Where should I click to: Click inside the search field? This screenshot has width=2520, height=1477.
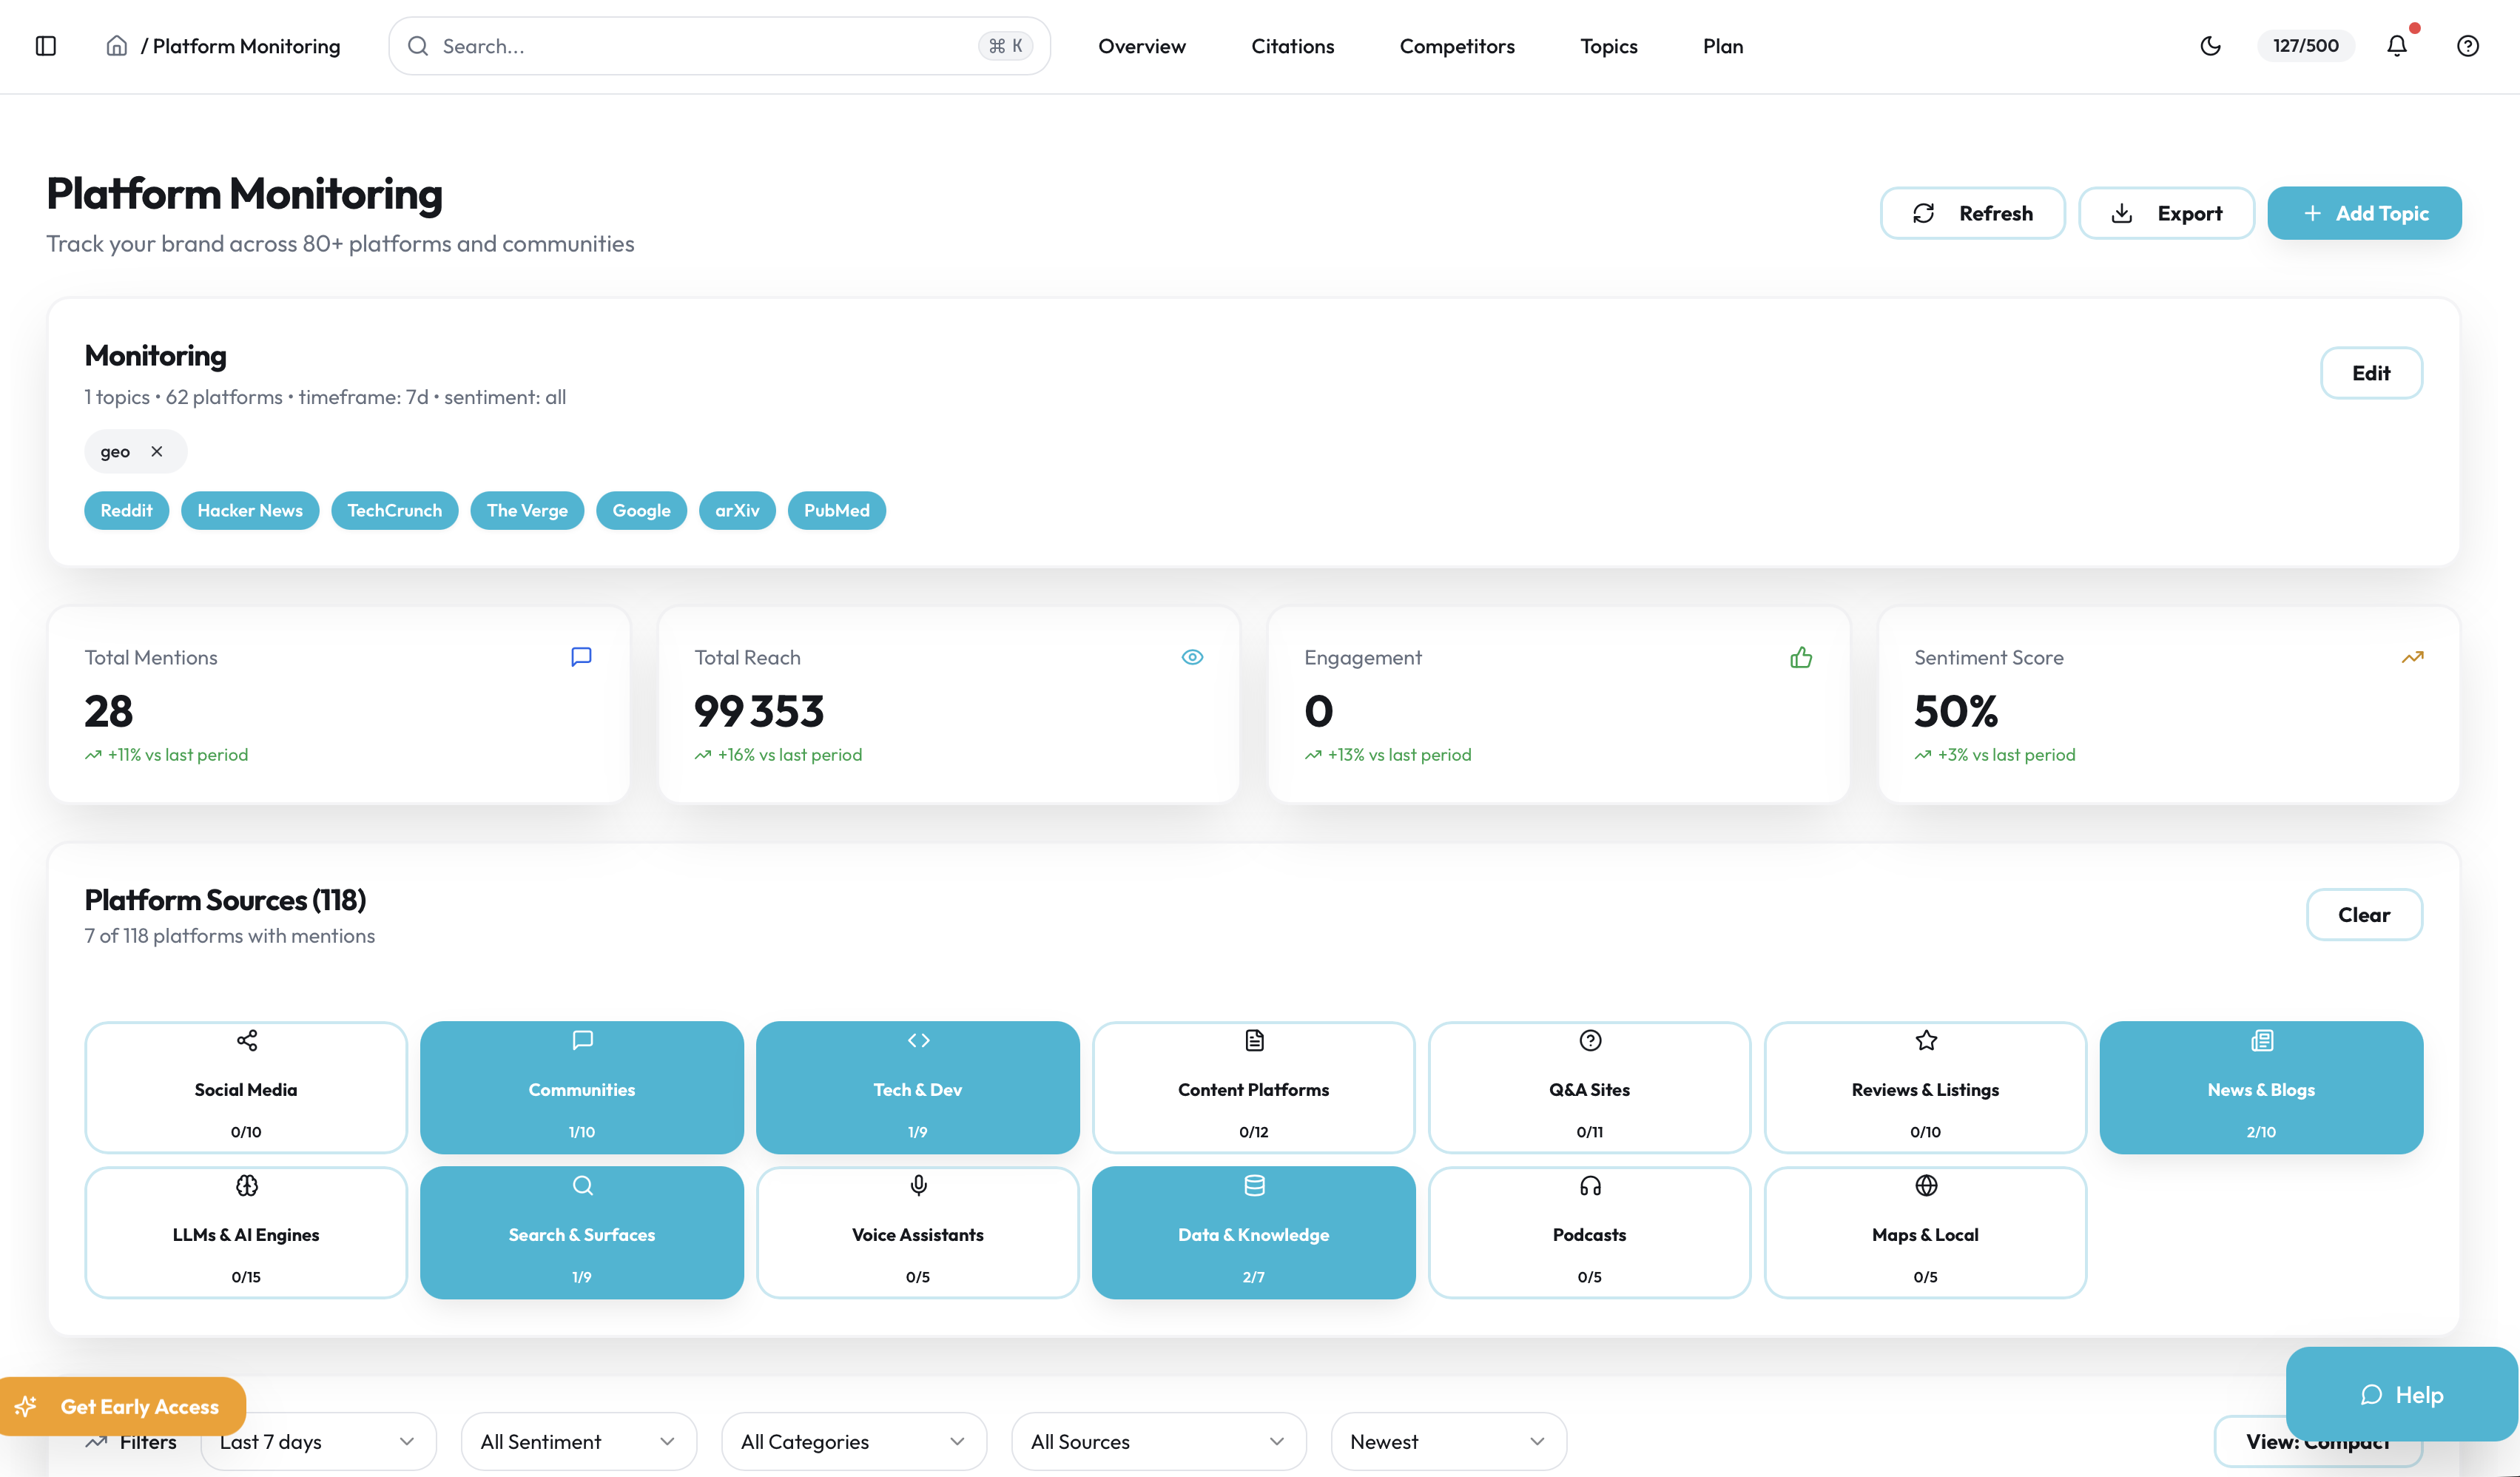pos(700,45)
